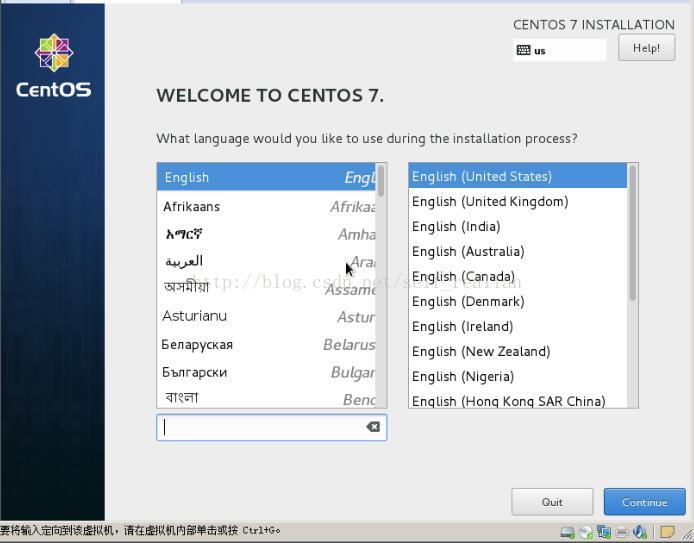Select the Assamese language row
694x543 pixels.
pyautogui.click(x=266, y=289)
